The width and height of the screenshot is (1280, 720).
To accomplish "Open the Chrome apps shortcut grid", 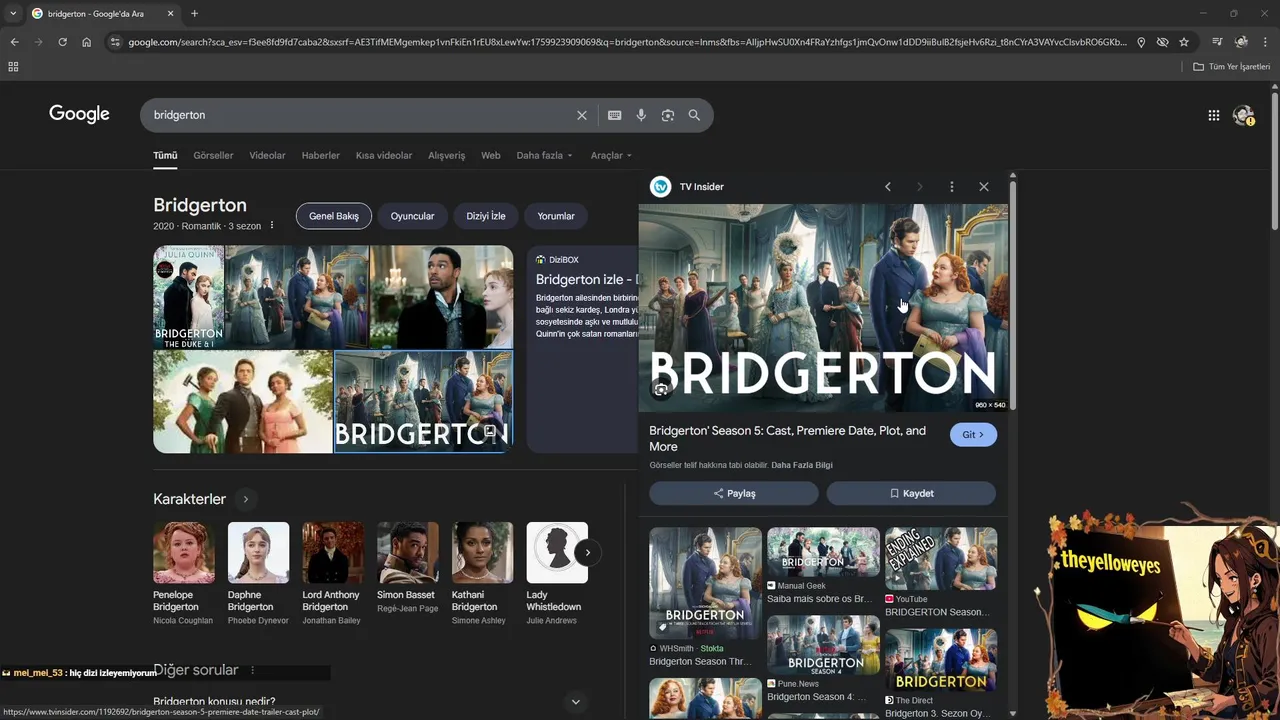I will [13, 67].
